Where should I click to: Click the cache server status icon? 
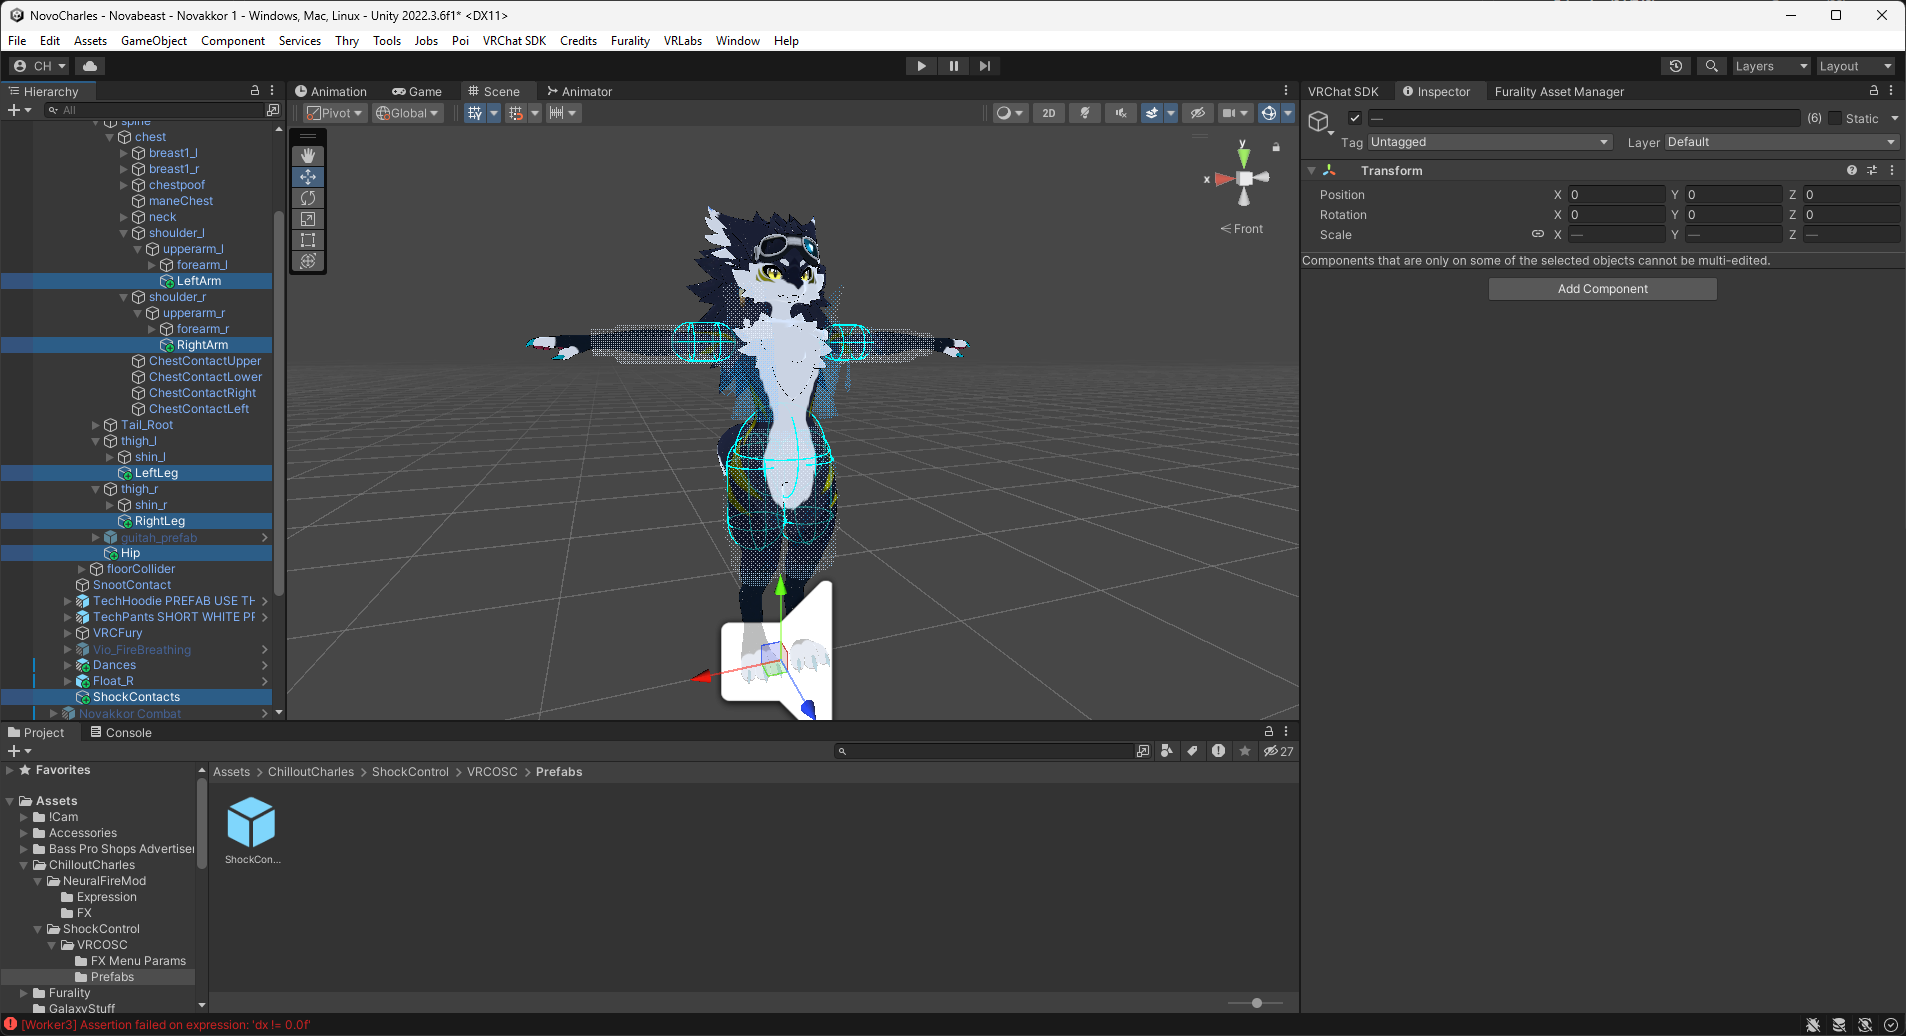pyautogui.click(x=1839, y=1025)
